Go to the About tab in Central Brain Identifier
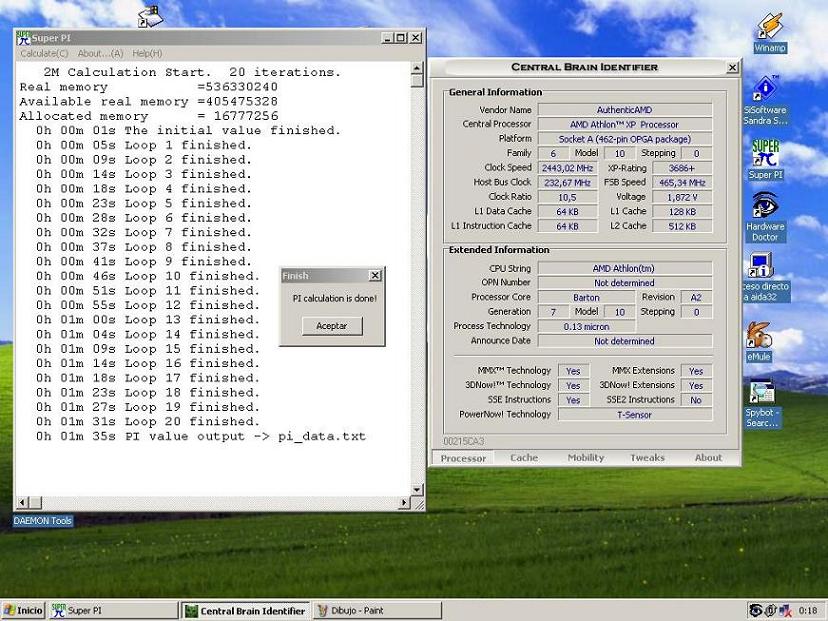 pos(708,458)
